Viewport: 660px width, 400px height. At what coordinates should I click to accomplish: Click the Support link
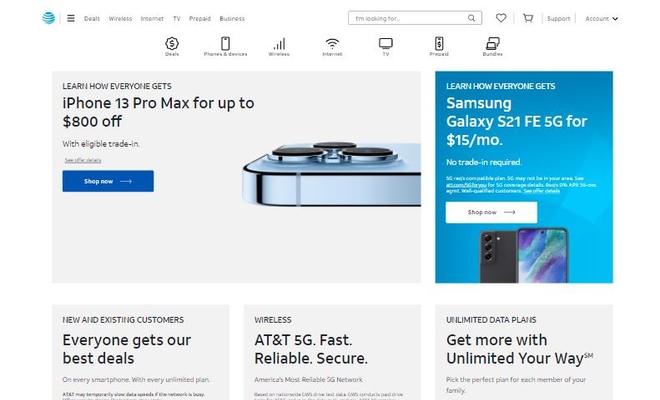559,18
